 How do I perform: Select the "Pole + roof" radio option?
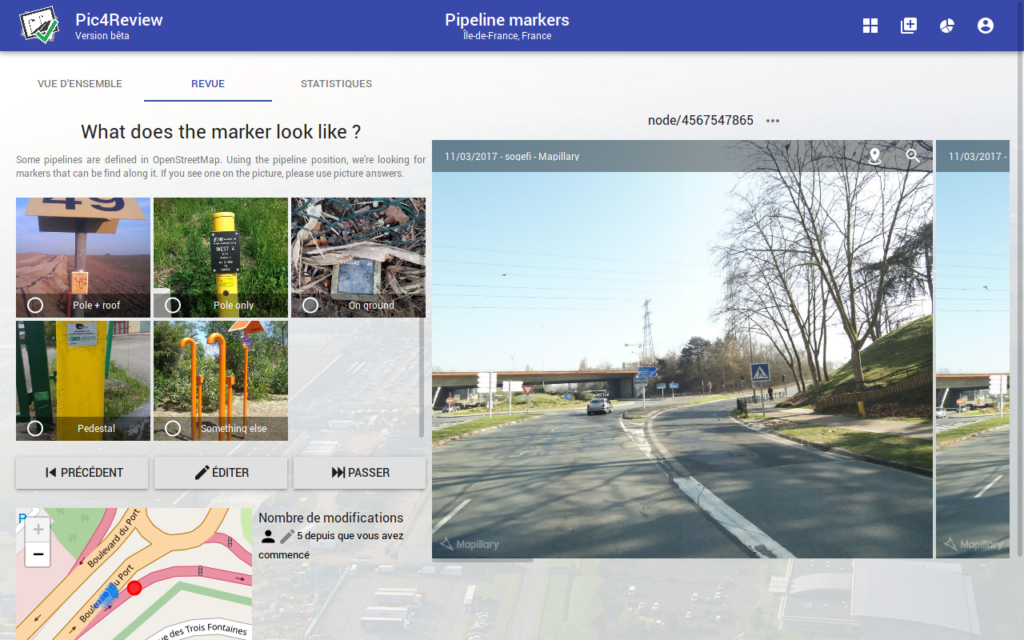pyautogui.click(x=36, y=305)
